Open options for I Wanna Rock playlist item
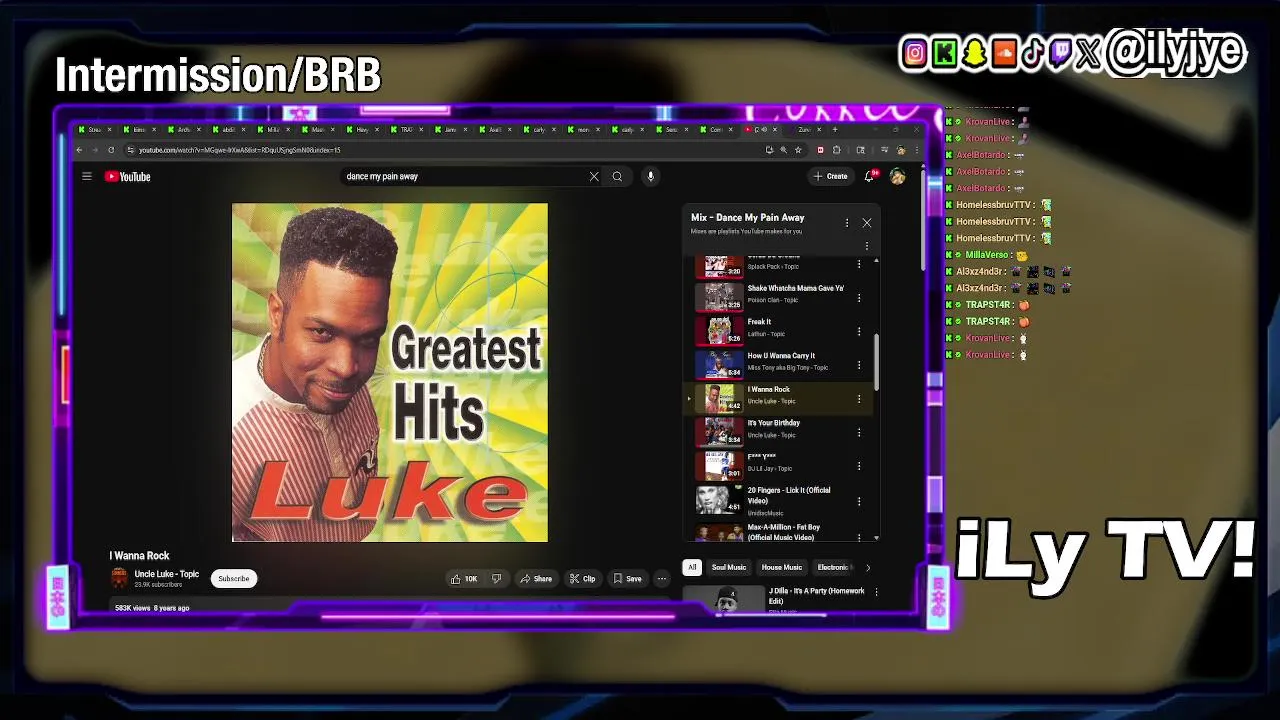This screenshot has width=1280, height=720. click(x=859, y=399)
